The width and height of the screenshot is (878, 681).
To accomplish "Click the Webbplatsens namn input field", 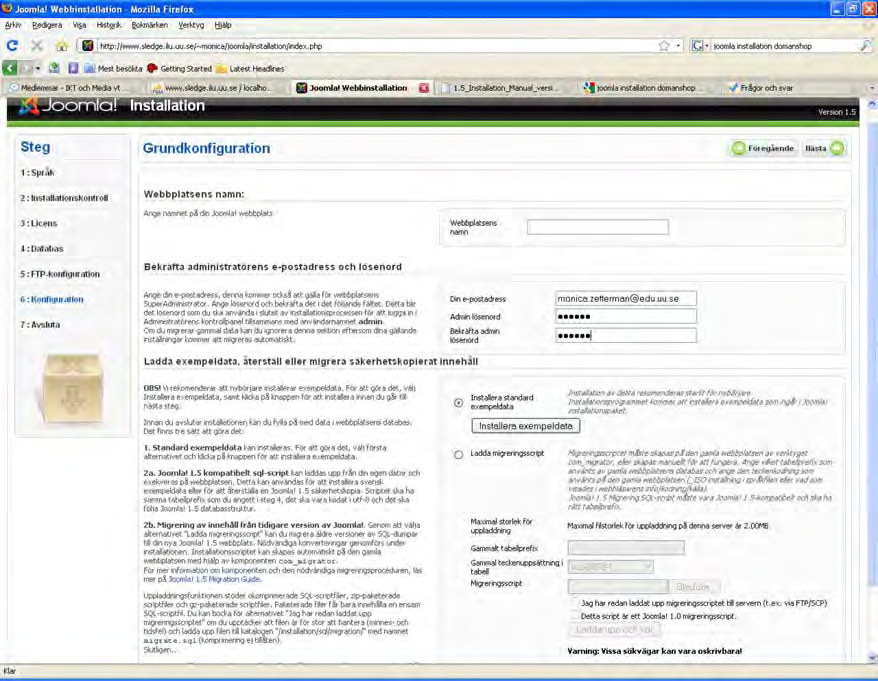I will pos(597,227).
